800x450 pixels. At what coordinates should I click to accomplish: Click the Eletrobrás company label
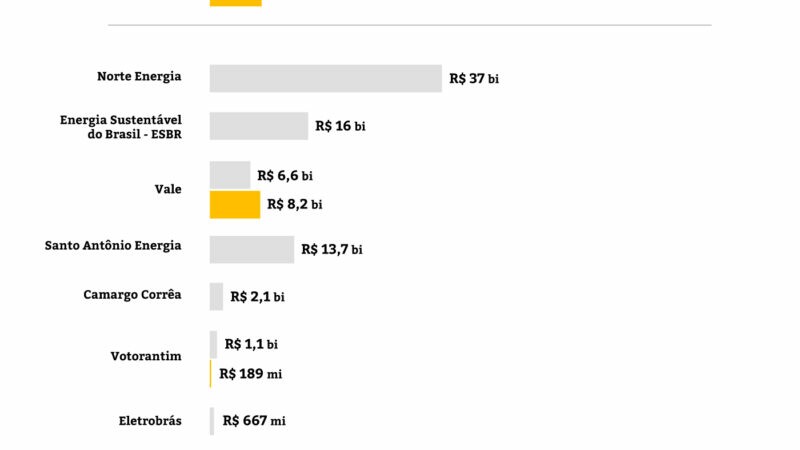click(x=150, y=421)
